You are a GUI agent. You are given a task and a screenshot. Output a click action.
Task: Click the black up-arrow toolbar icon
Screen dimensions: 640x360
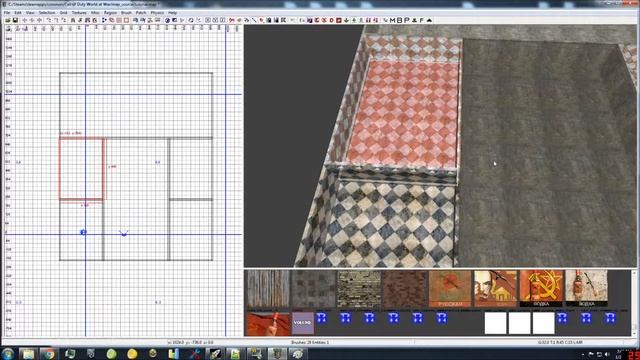coord(429,20)
